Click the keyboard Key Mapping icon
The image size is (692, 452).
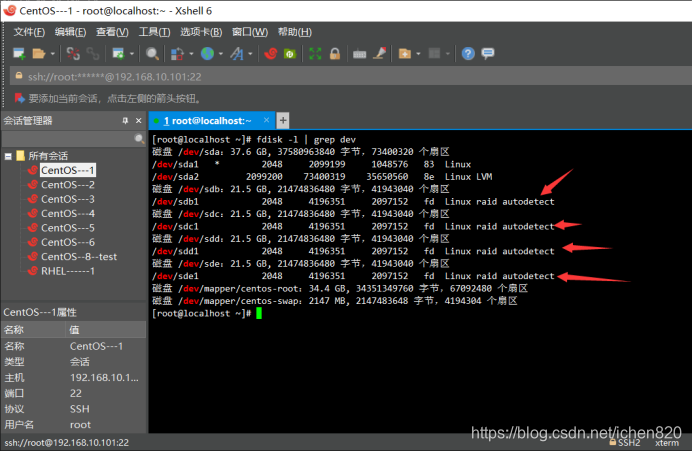pyautogui.click(x=359, y=54)
